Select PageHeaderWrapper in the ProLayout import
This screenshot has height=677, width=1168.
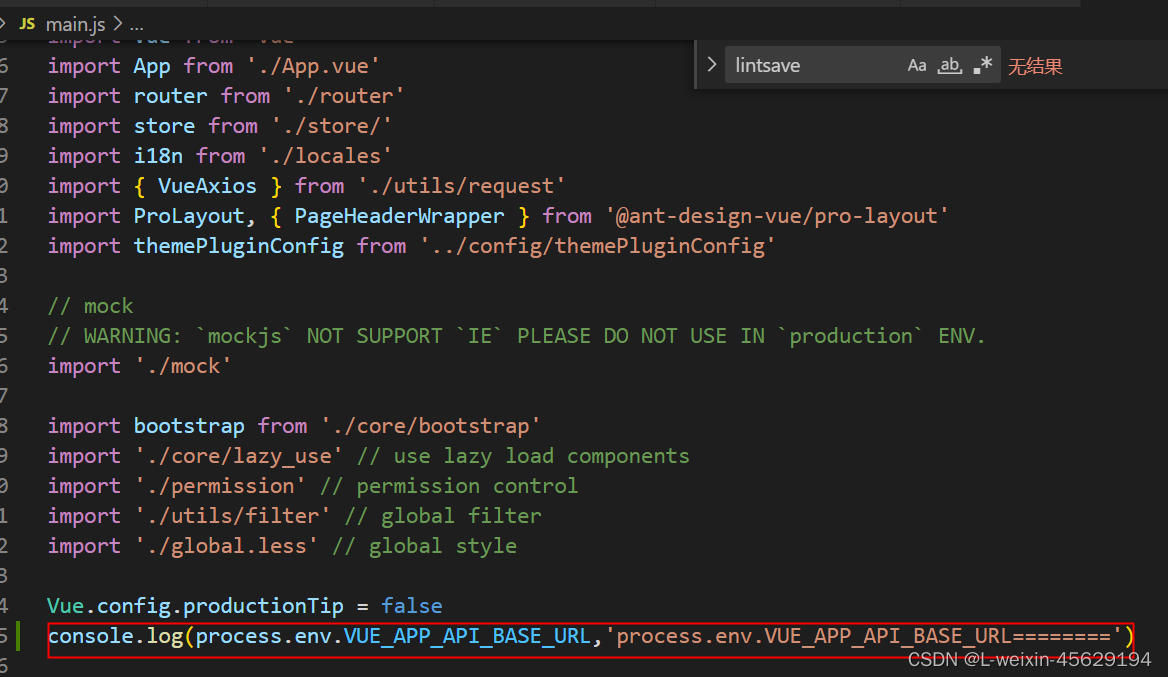tap(399, 215)
